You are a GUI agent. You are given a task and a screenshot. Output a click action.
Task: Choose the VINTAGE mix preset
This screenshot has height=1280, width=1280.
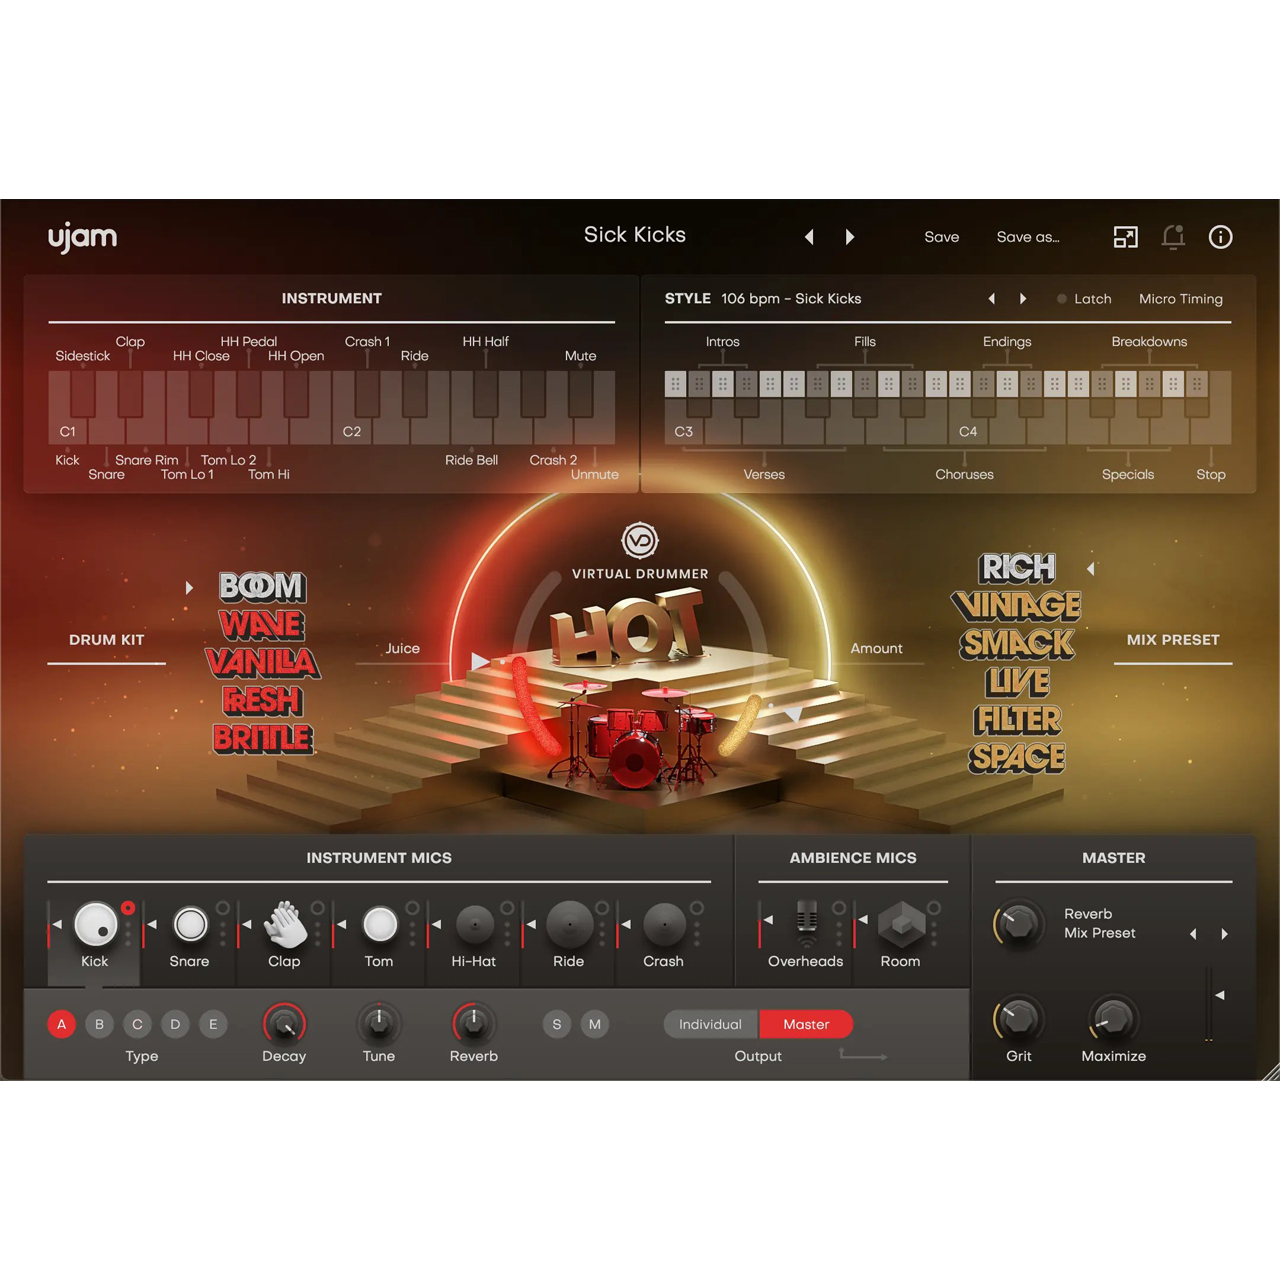[1016, 606]
